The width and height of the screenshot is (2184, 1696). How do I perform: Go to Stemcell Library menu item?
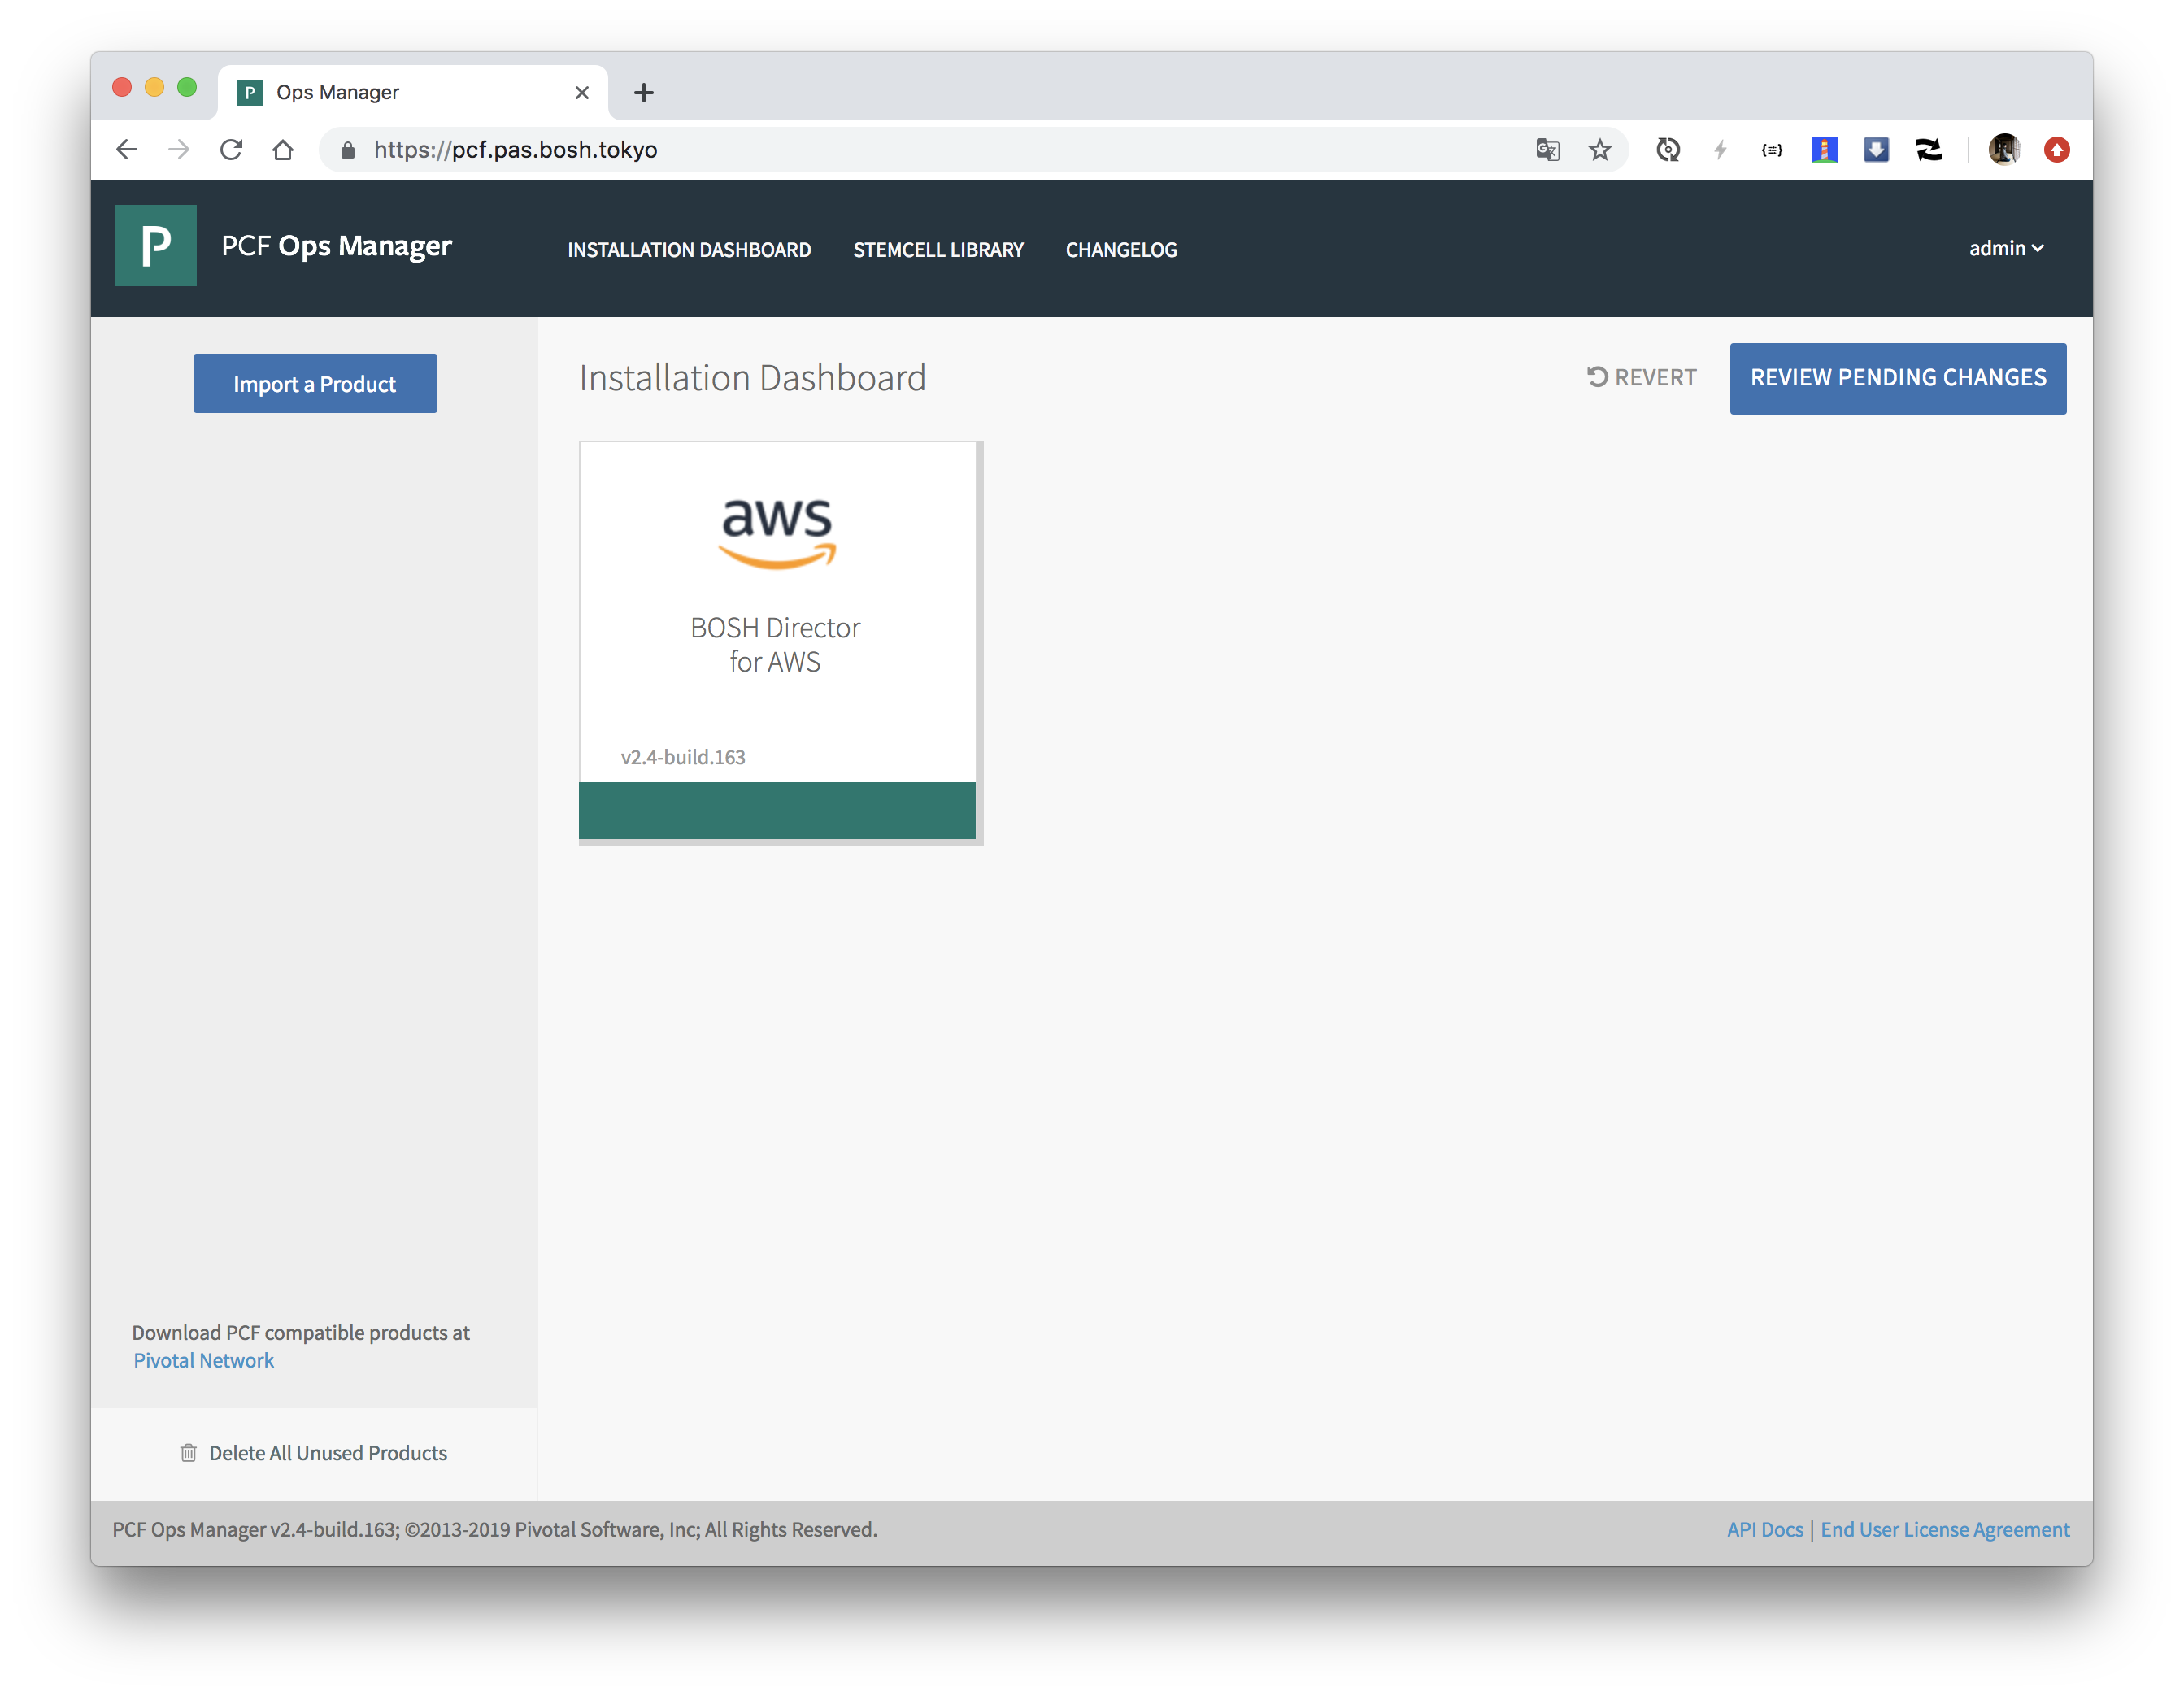tap(938, 250)
